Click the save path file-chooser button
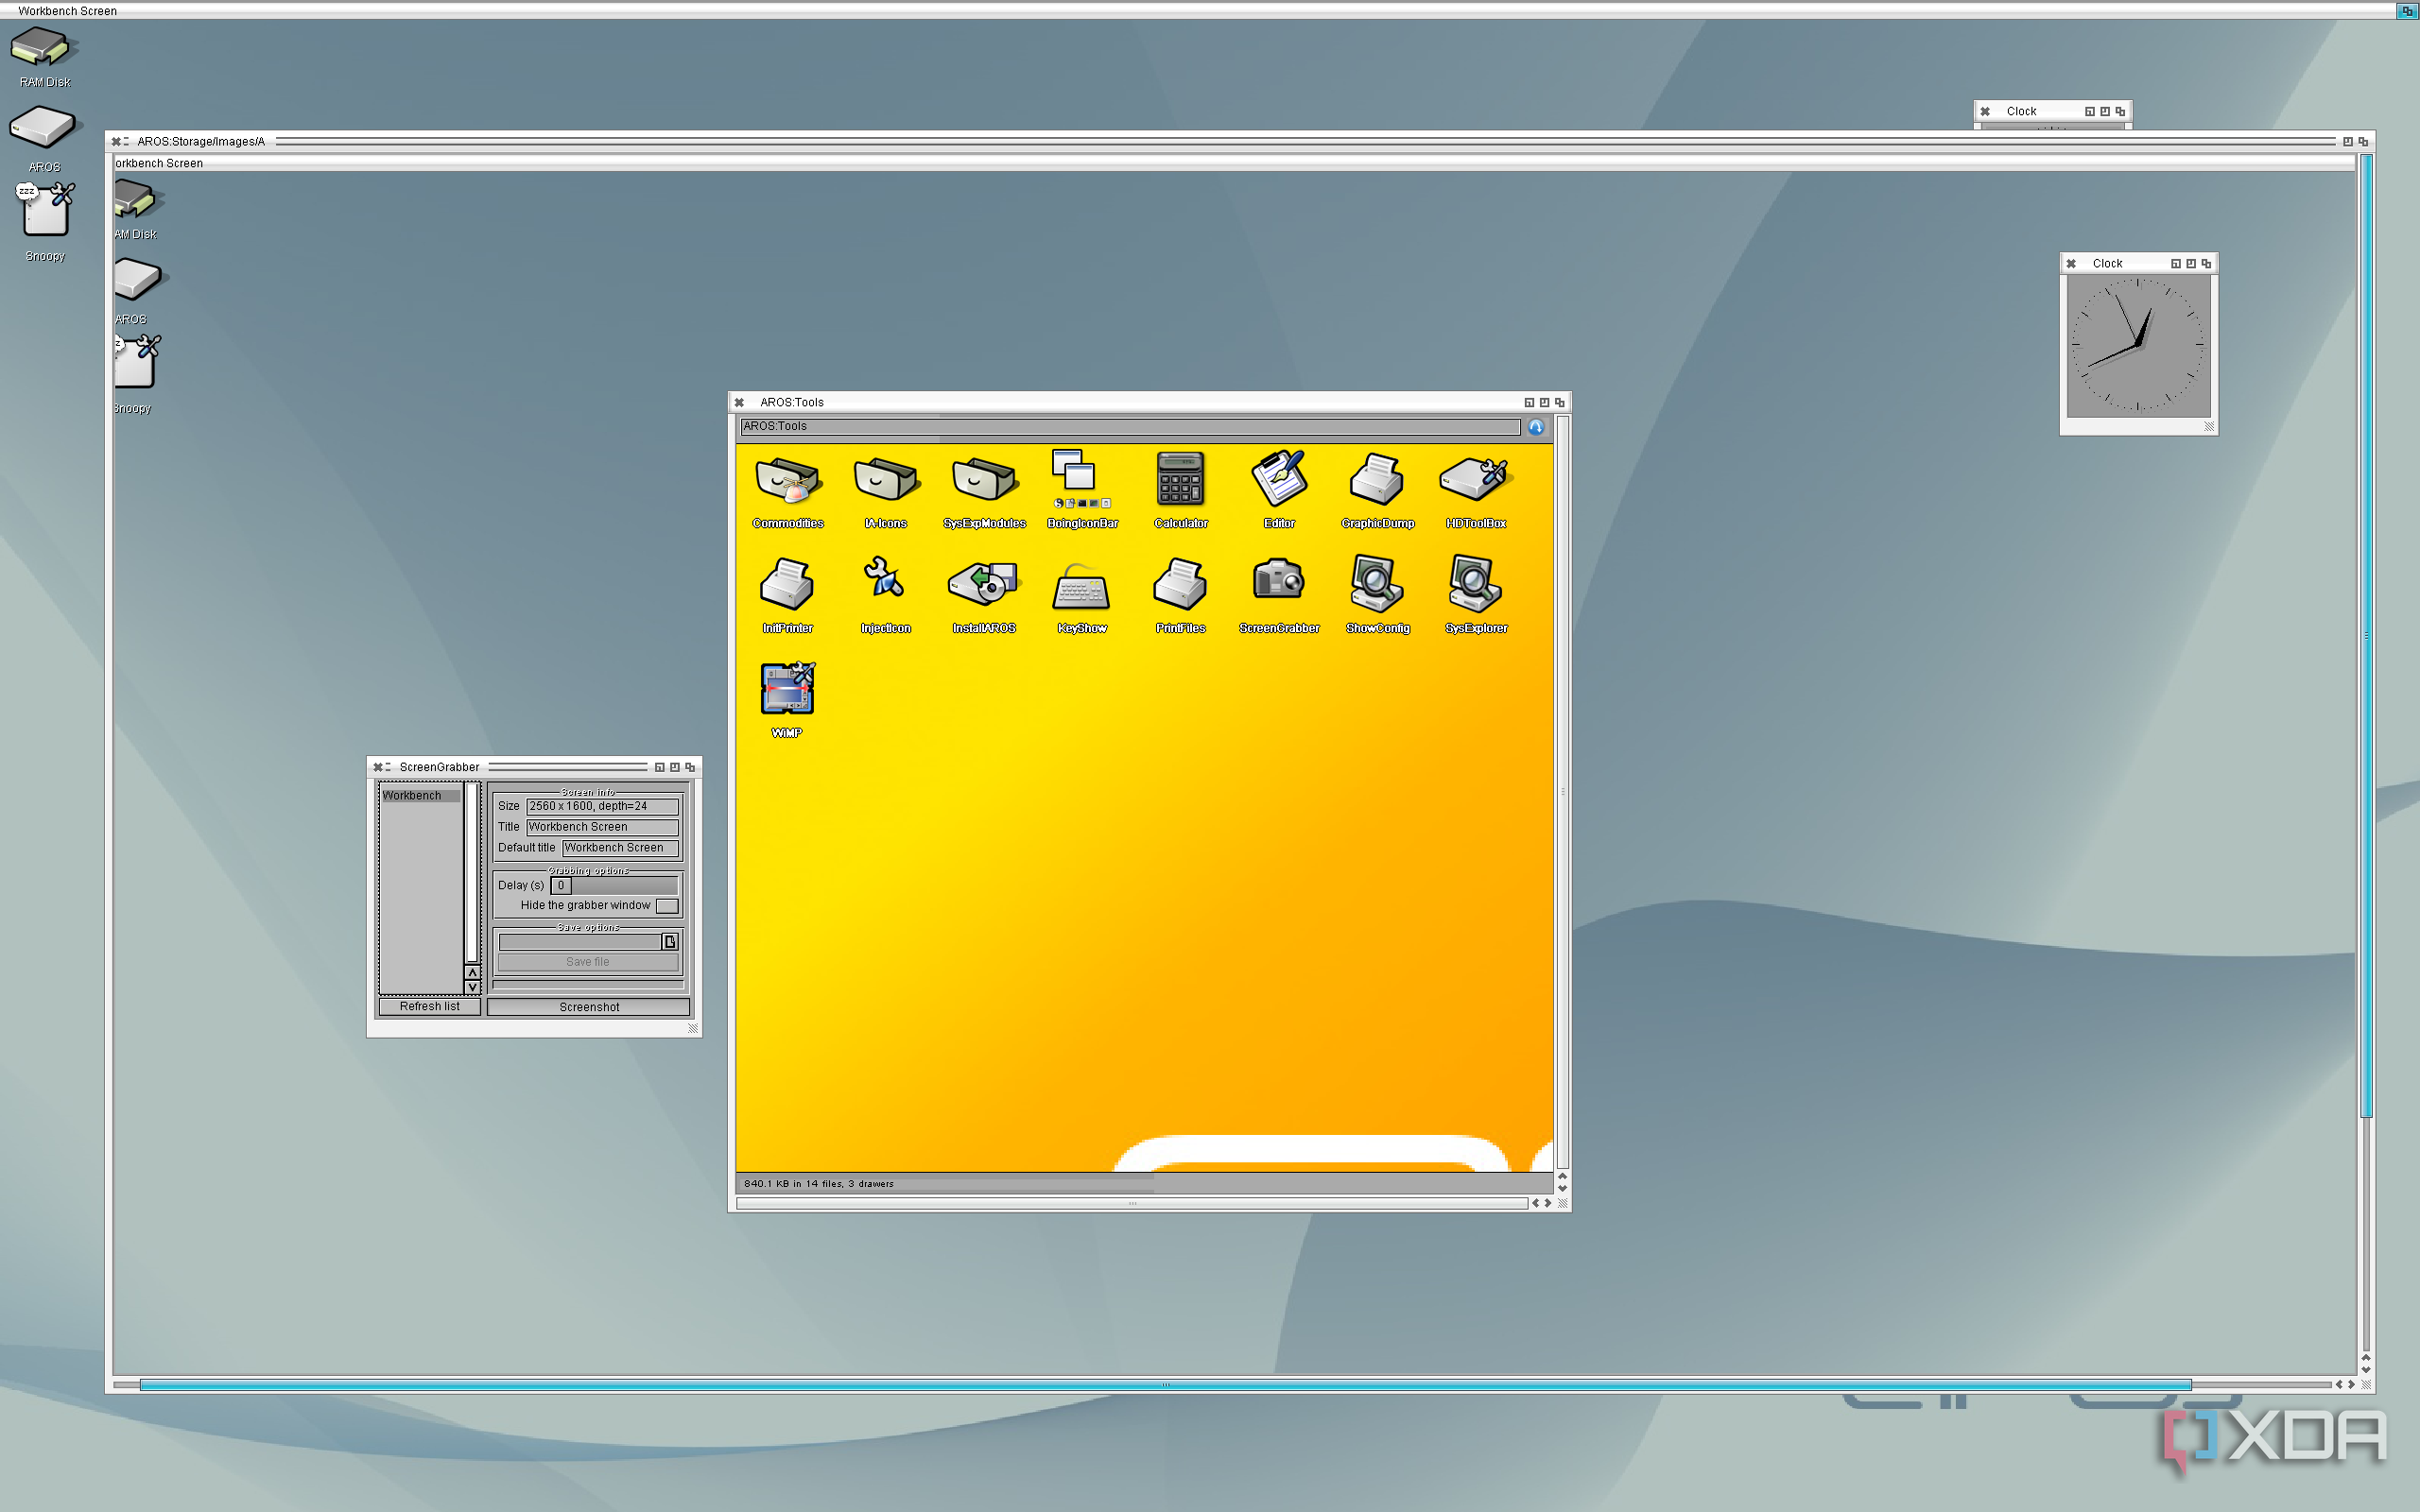The height and width of the screenshot is (1512, 2420). point(670,942)
